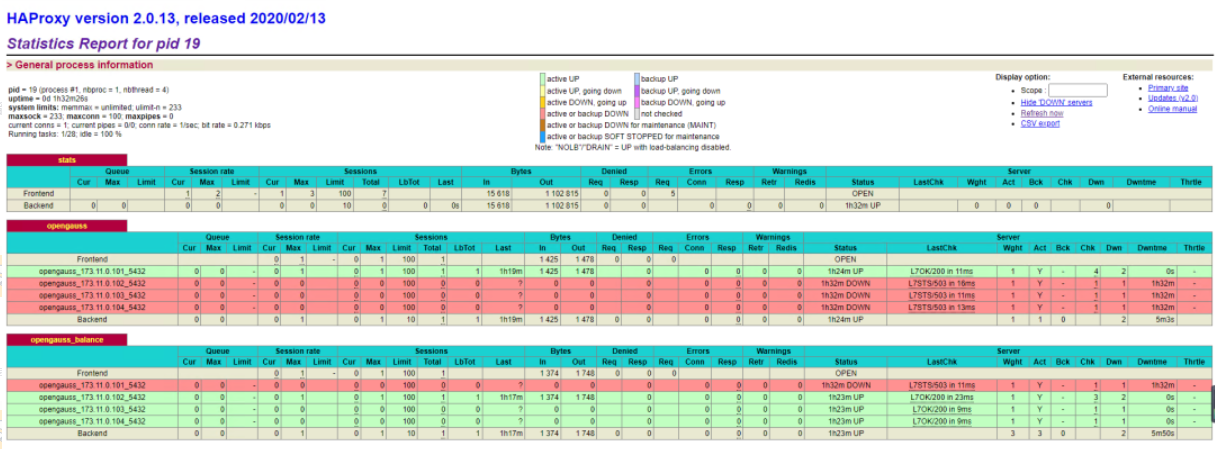Click opengauss_173.11.0.102_5432 in opengauss table

92,283
